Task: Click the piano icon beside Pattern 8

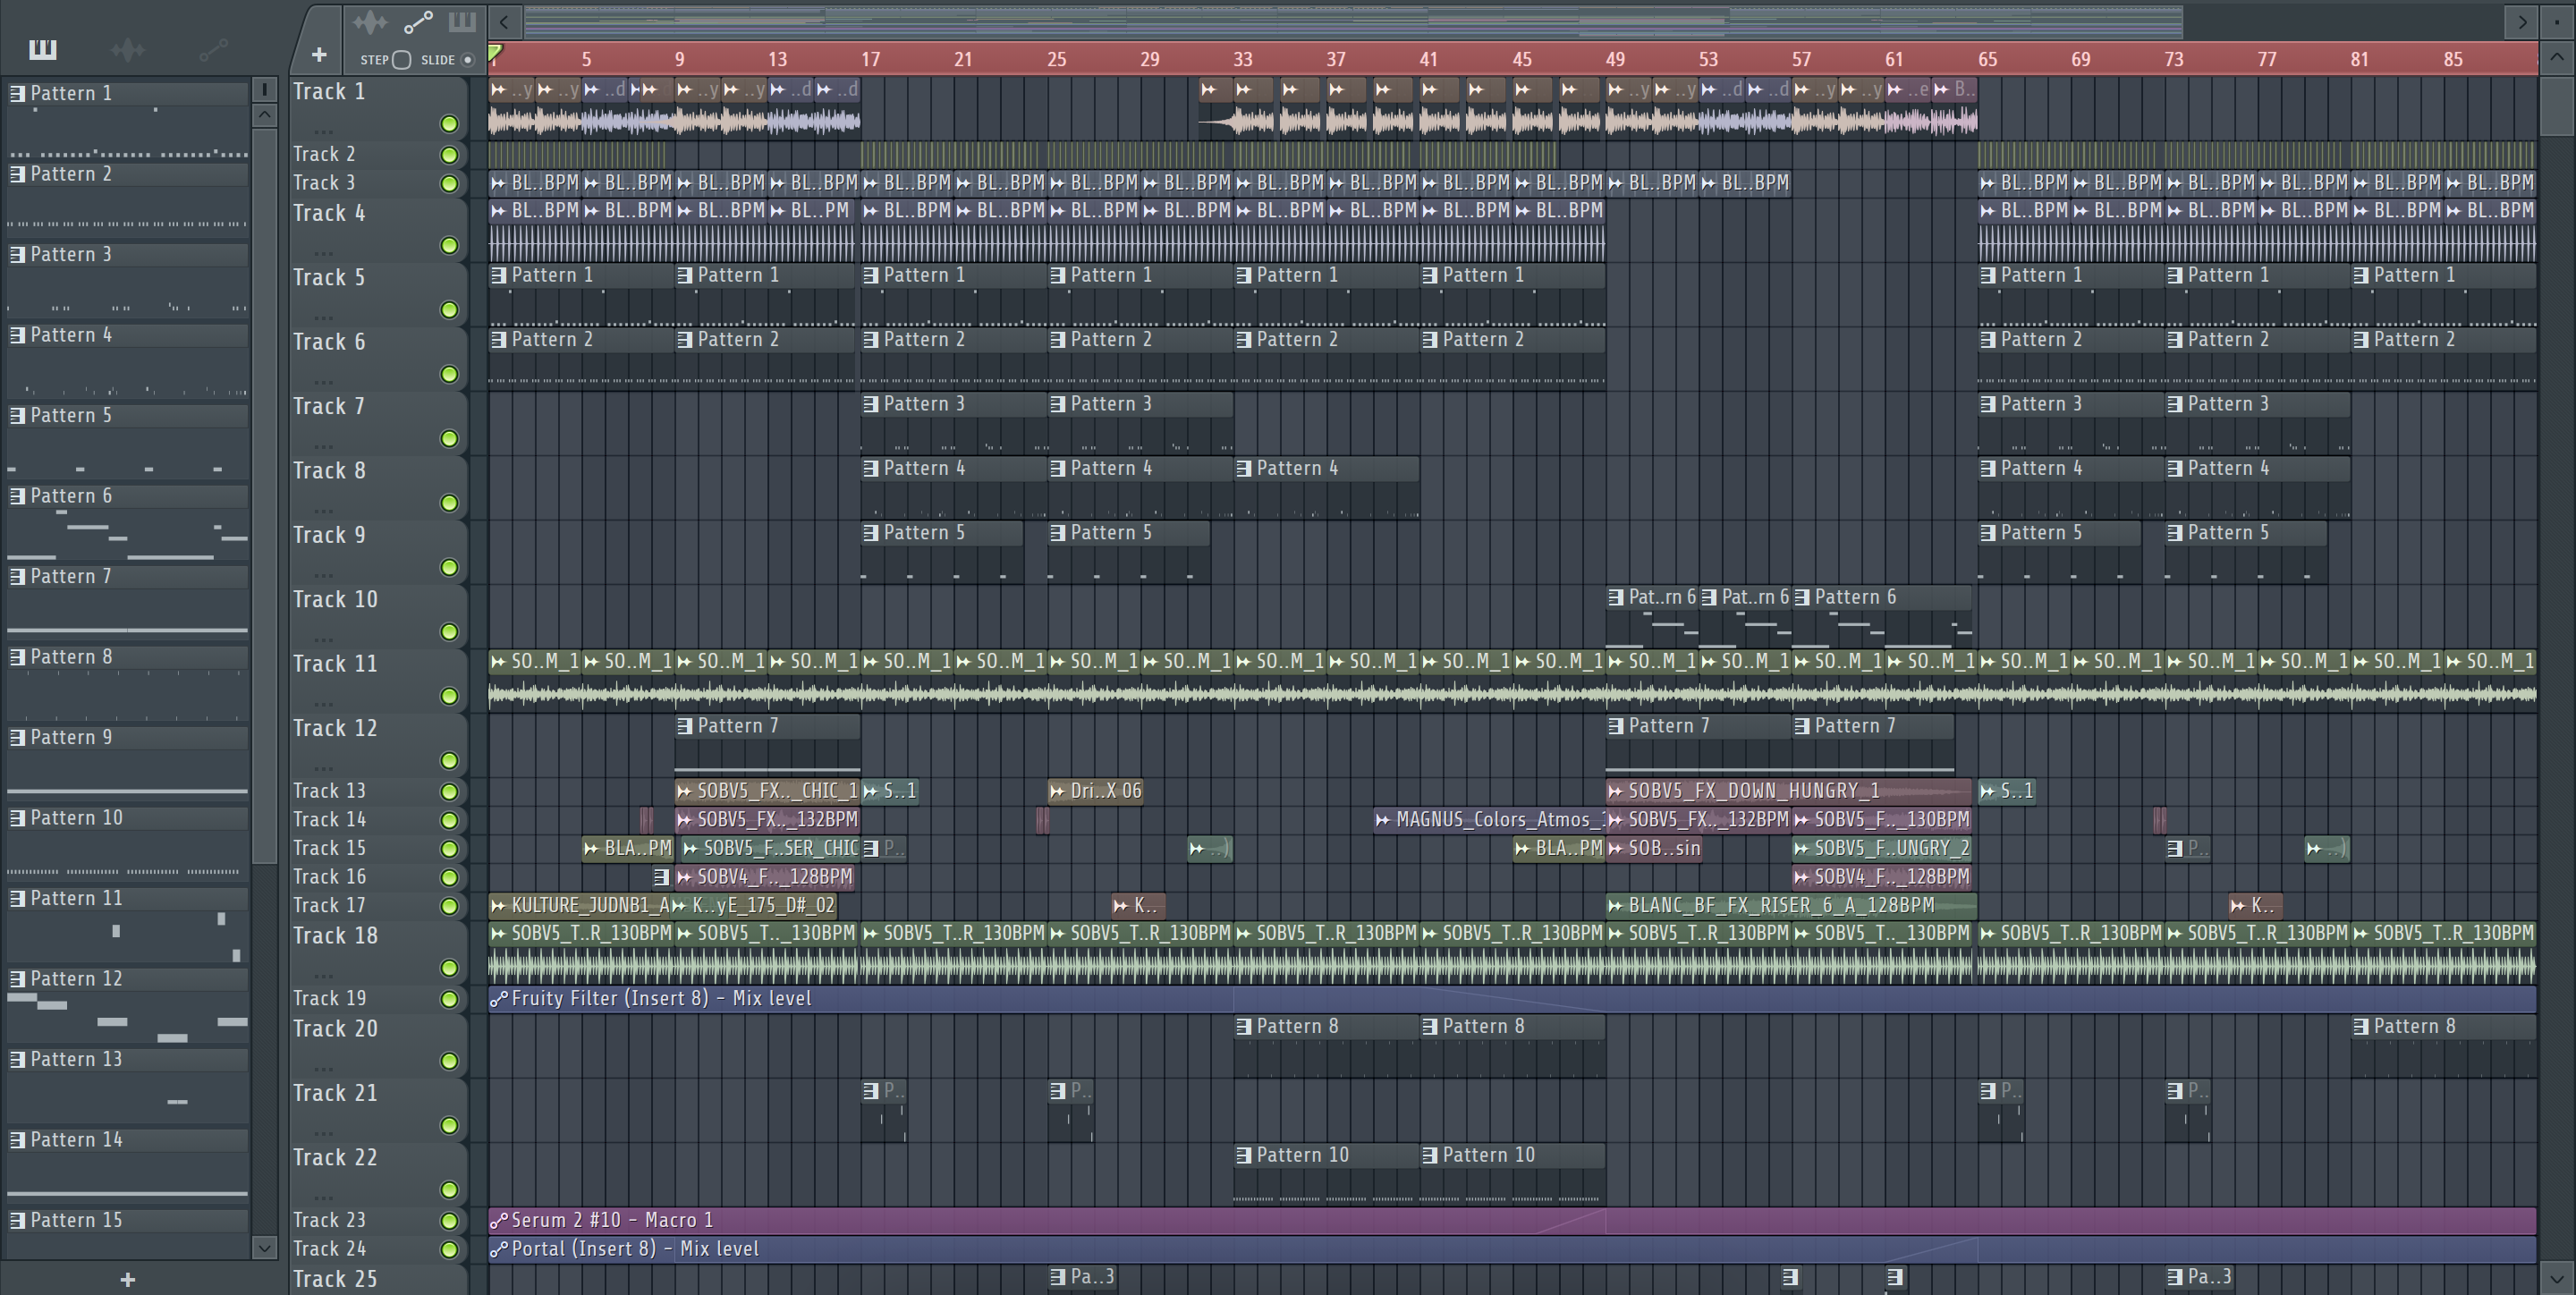Action: (17, 658)
